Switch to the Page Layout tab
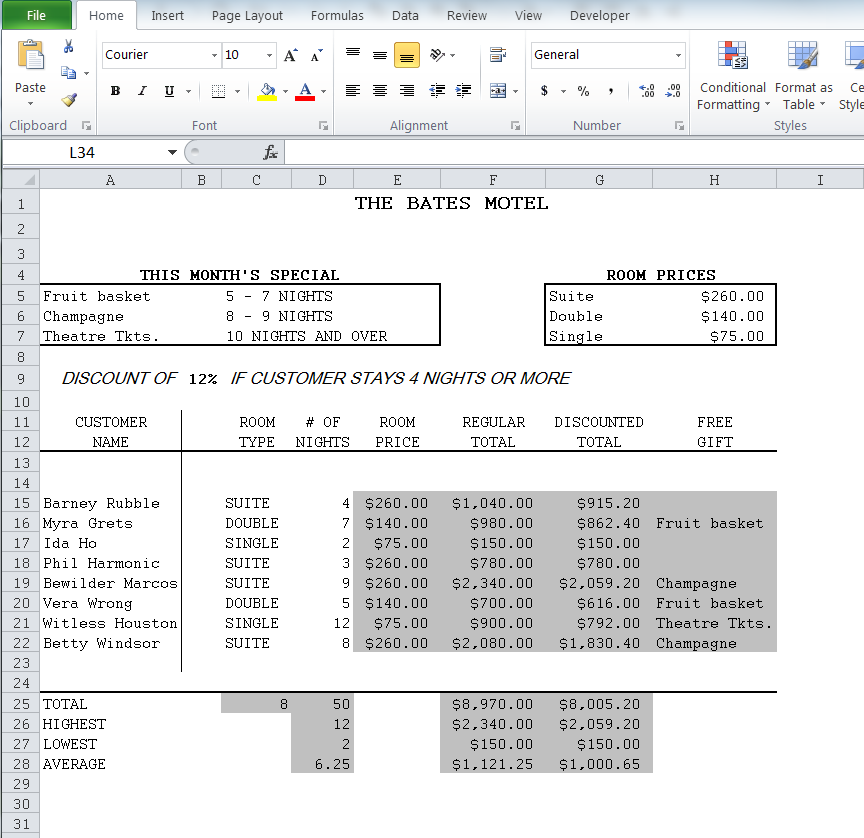The width and height of the screenshot is (864, 838). coord(247,15)
